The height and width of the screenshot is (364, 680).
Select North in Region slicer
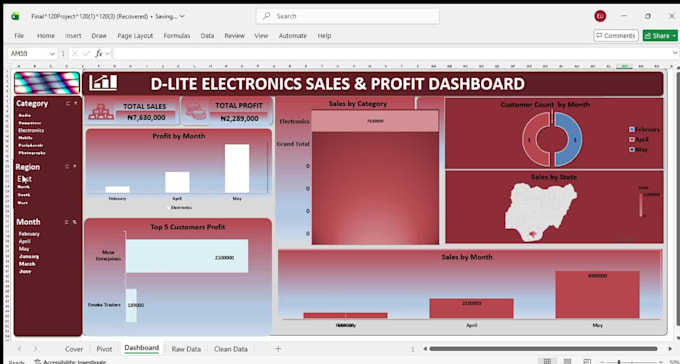(x=24, y=187)
